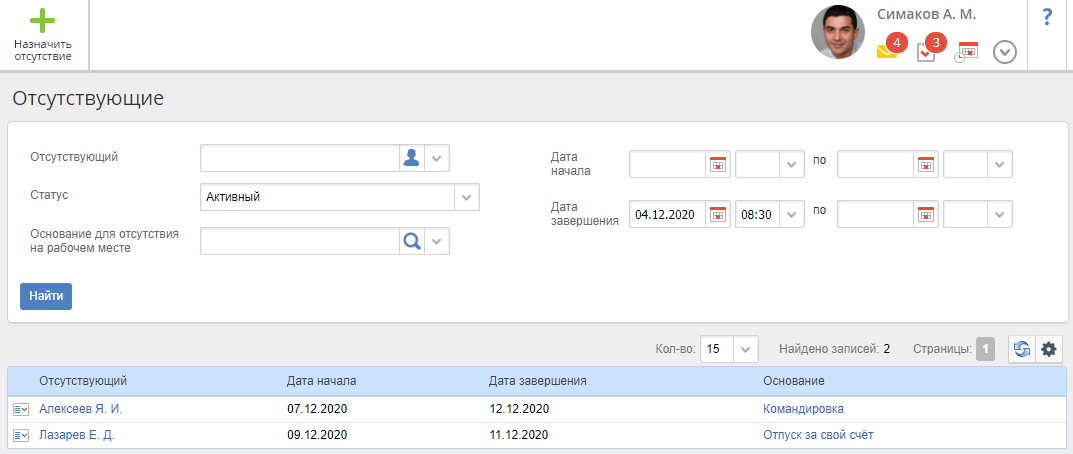Open table settings gear icon
The height and width of the screenshot is (454, 1073).
click(1048, 349)
